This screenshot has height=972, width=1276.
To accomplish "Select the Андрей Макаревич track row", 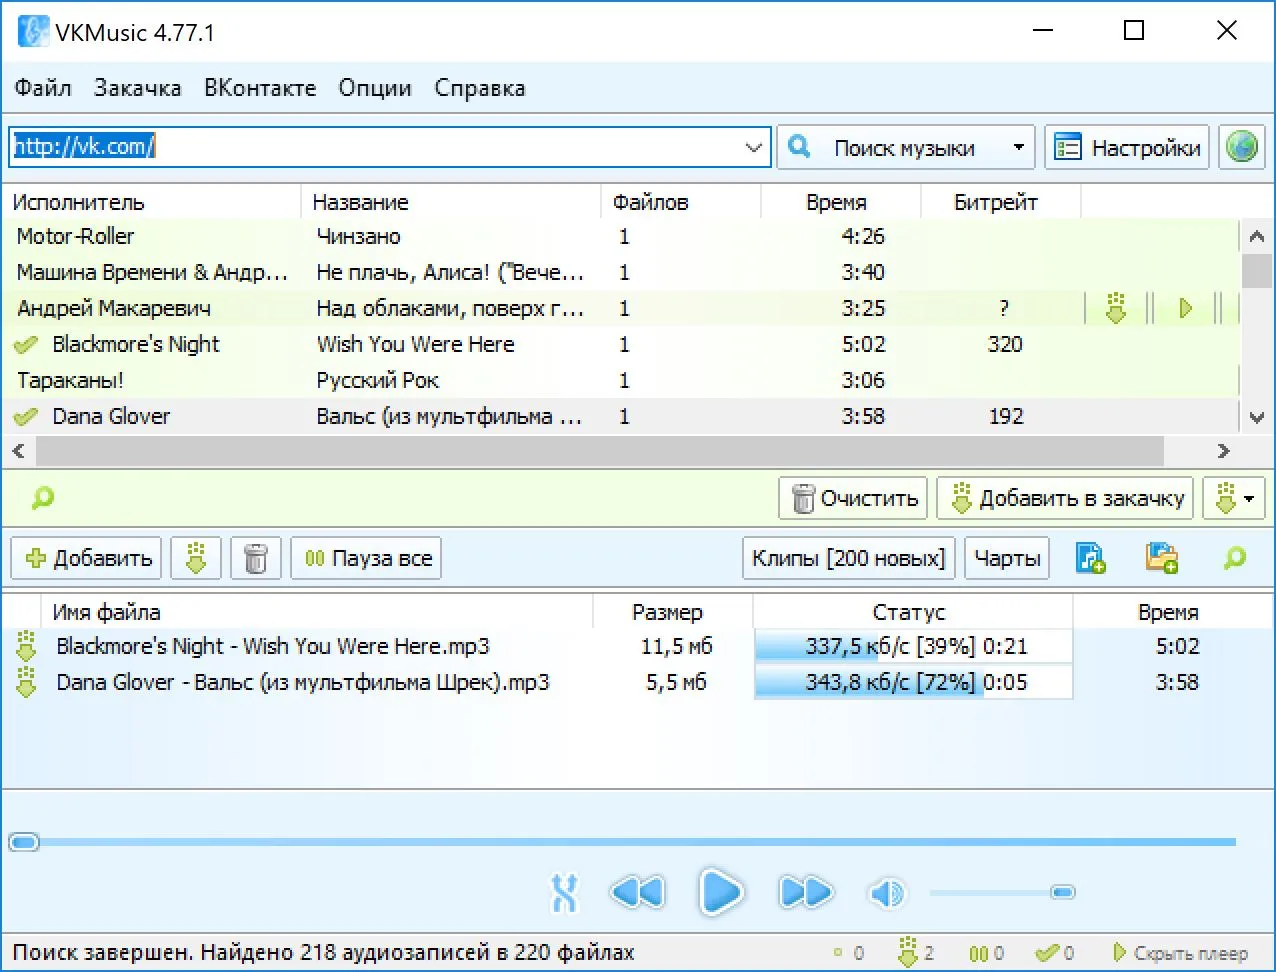I will 620,308.
